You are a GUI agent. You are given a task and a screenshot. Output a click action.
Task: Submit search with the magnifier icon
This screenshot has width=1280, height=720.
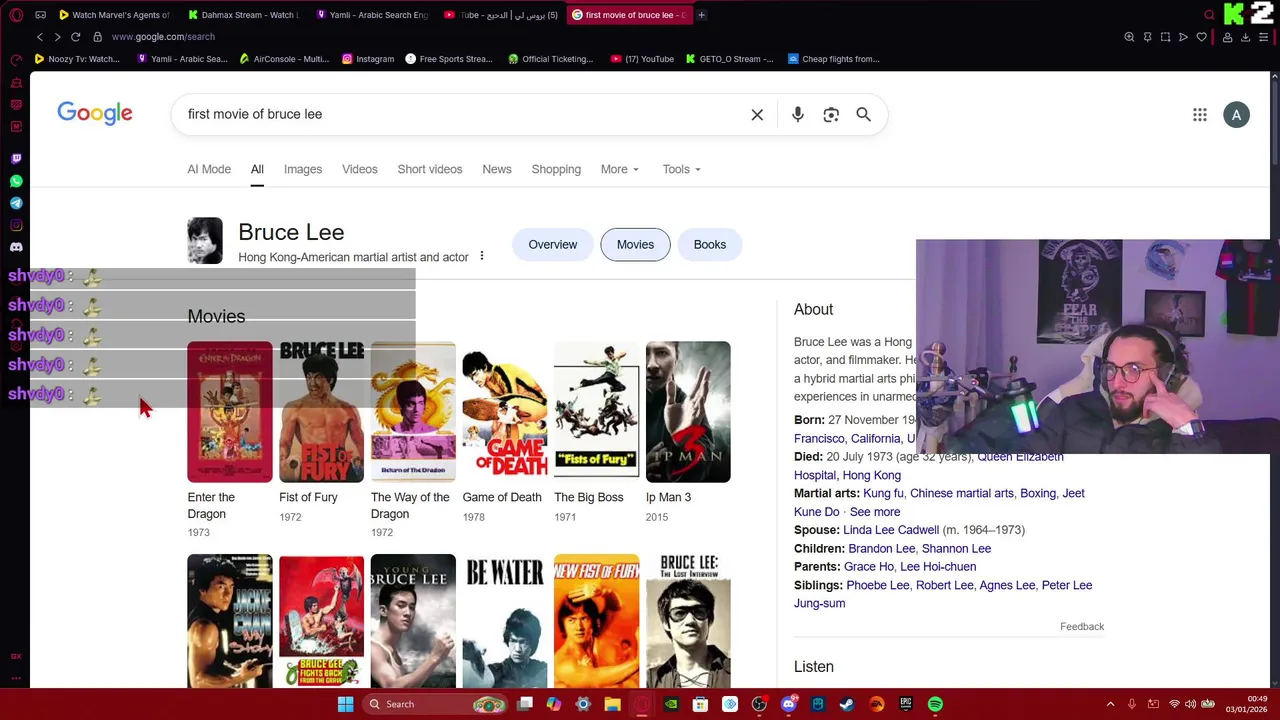[x=864, y=115]
